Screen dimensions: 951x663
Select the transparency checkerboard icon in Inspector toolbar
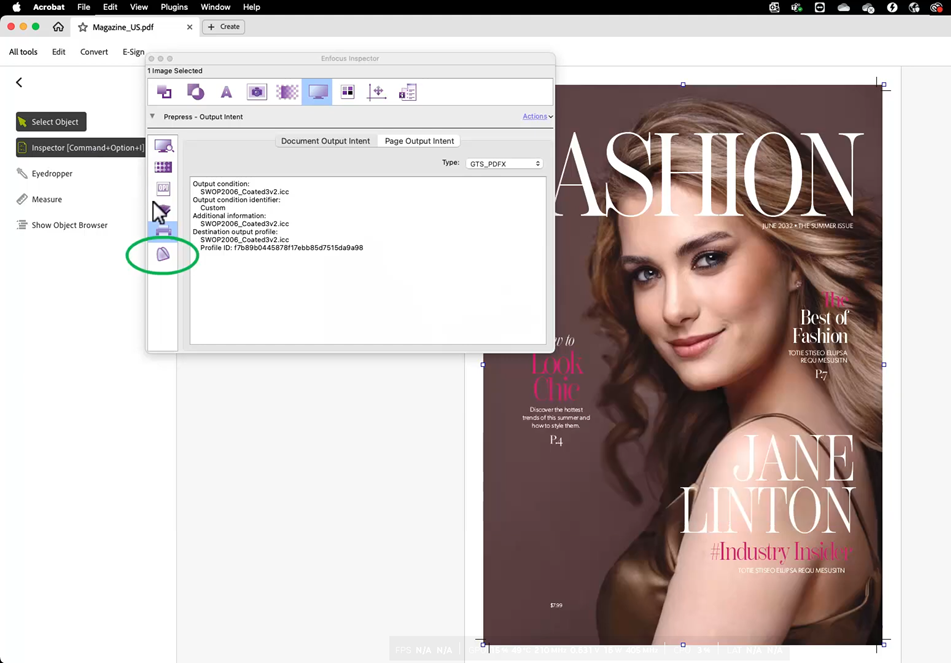coord(287,92)
